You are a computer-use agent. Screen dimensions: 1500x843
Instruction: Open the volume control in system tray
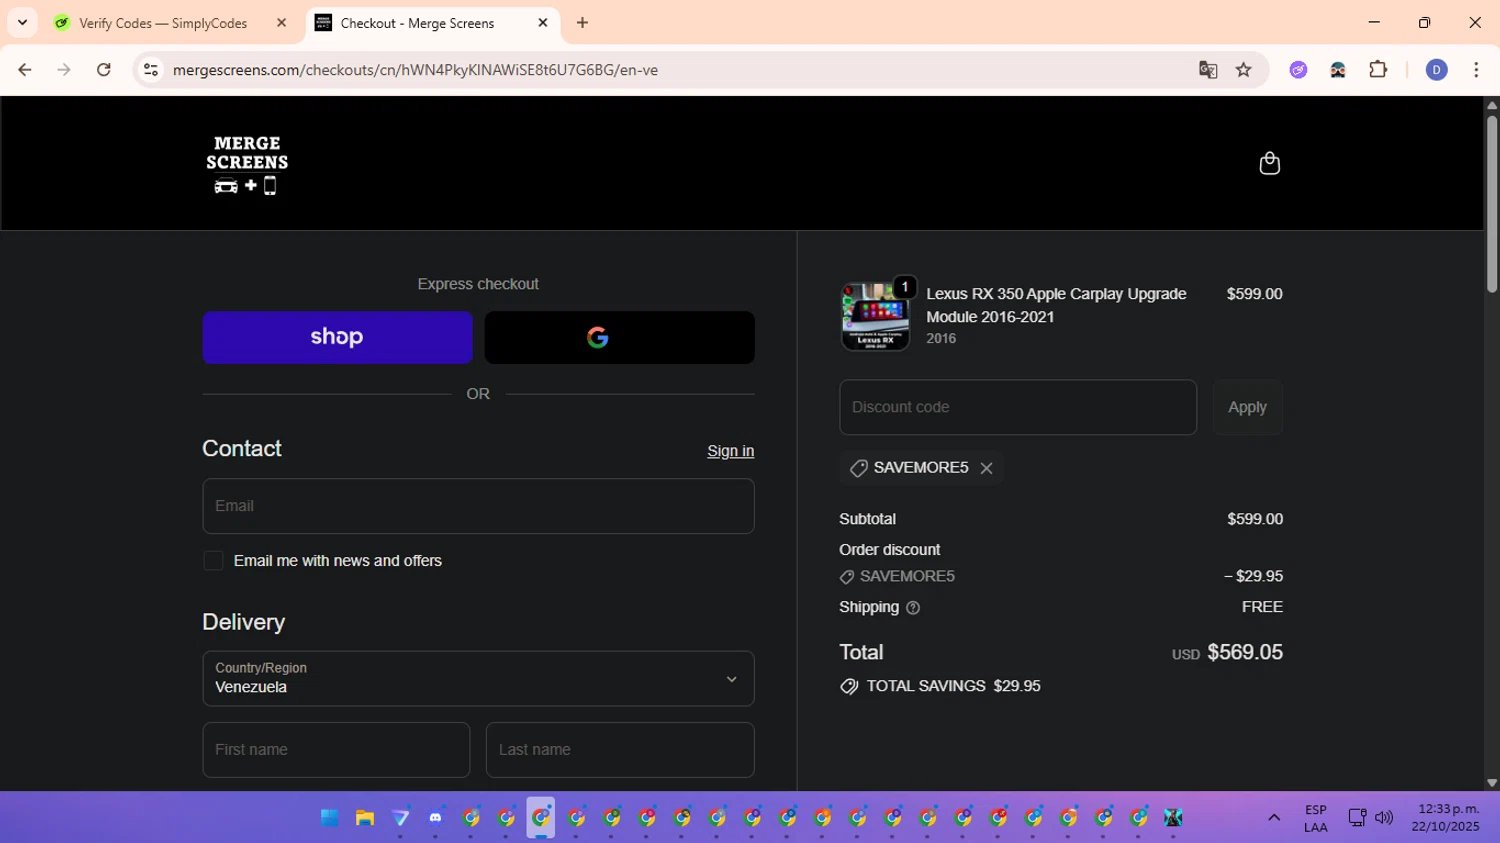click(1384, 818)
